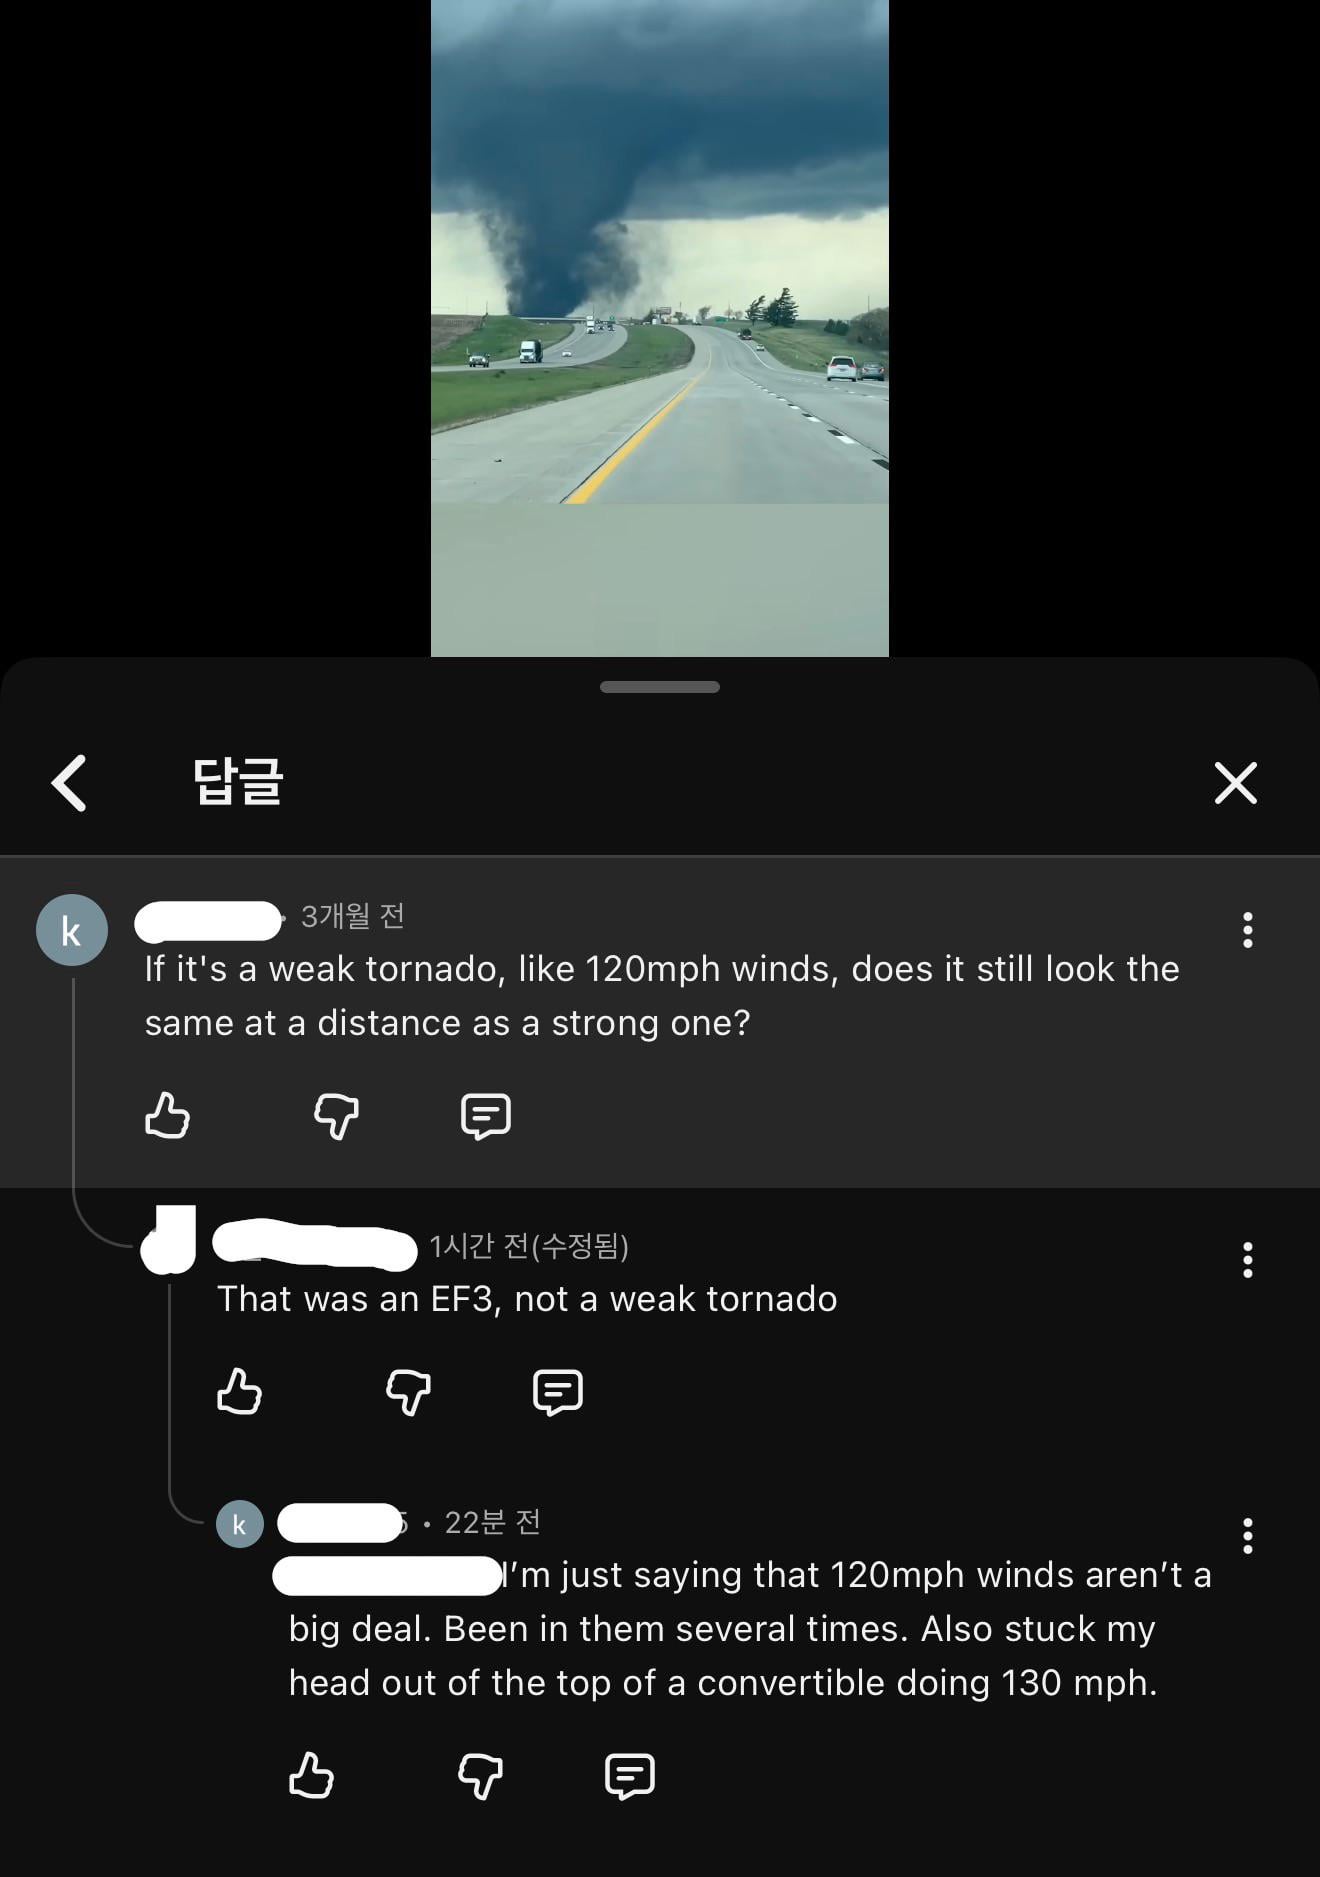
Task: Open options menu for EF3 reply
Action: (1247, 1260)
